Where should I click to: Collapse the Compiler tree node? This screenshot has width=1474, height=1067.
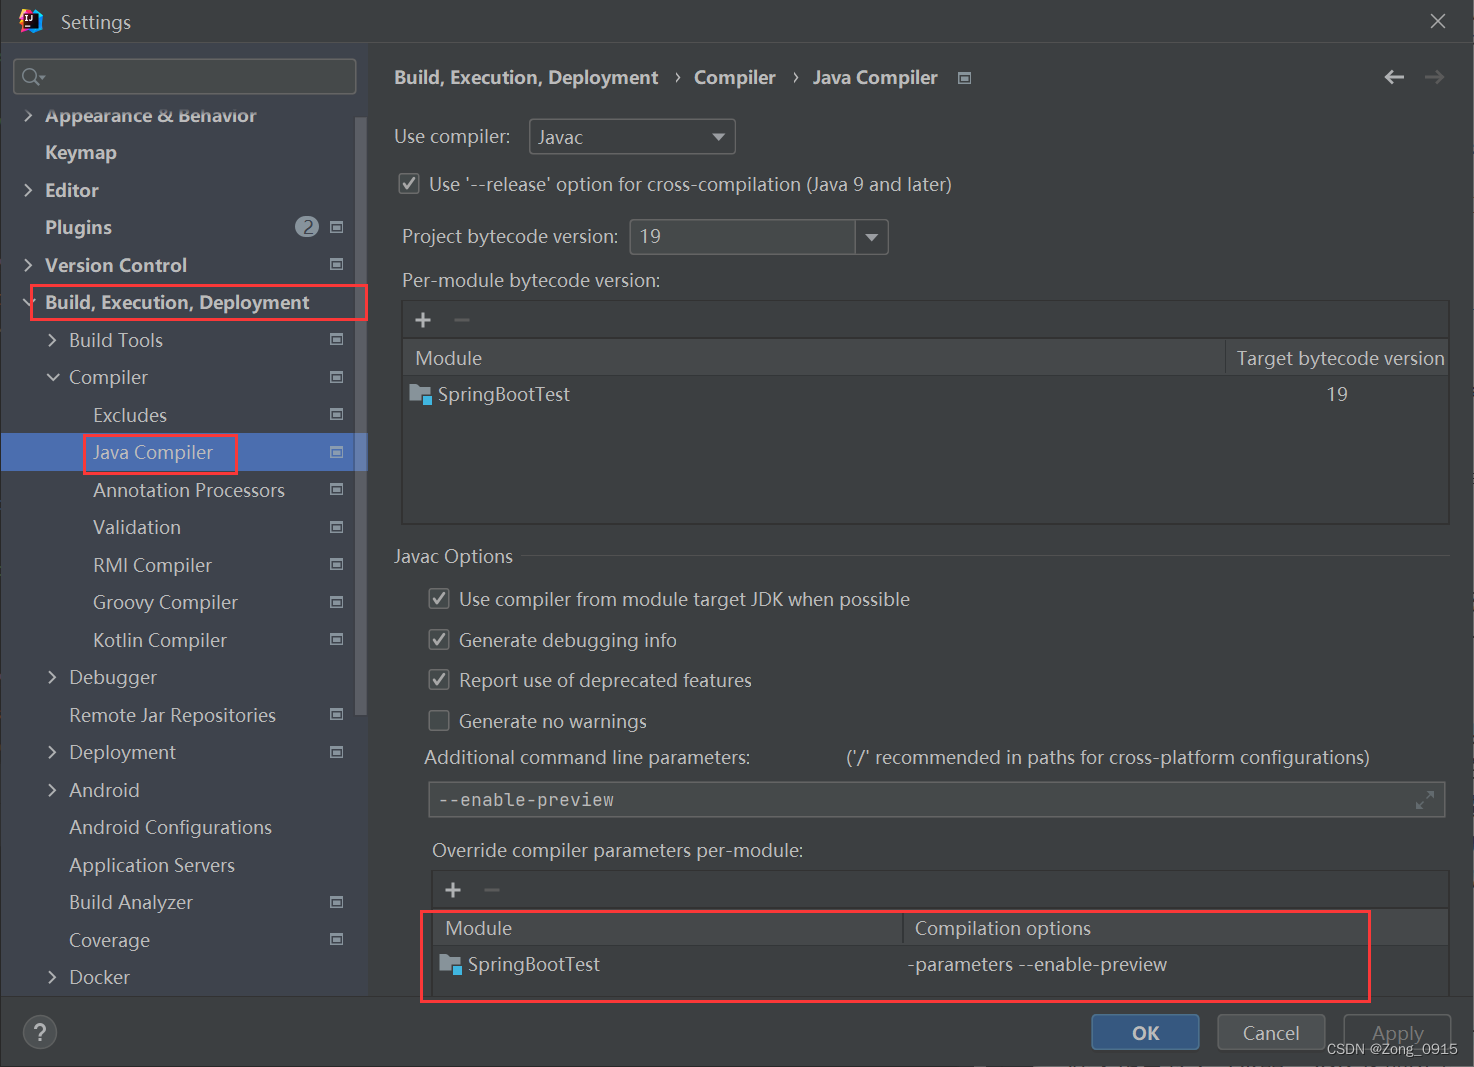pyautogui.click(x=52, y=377)
